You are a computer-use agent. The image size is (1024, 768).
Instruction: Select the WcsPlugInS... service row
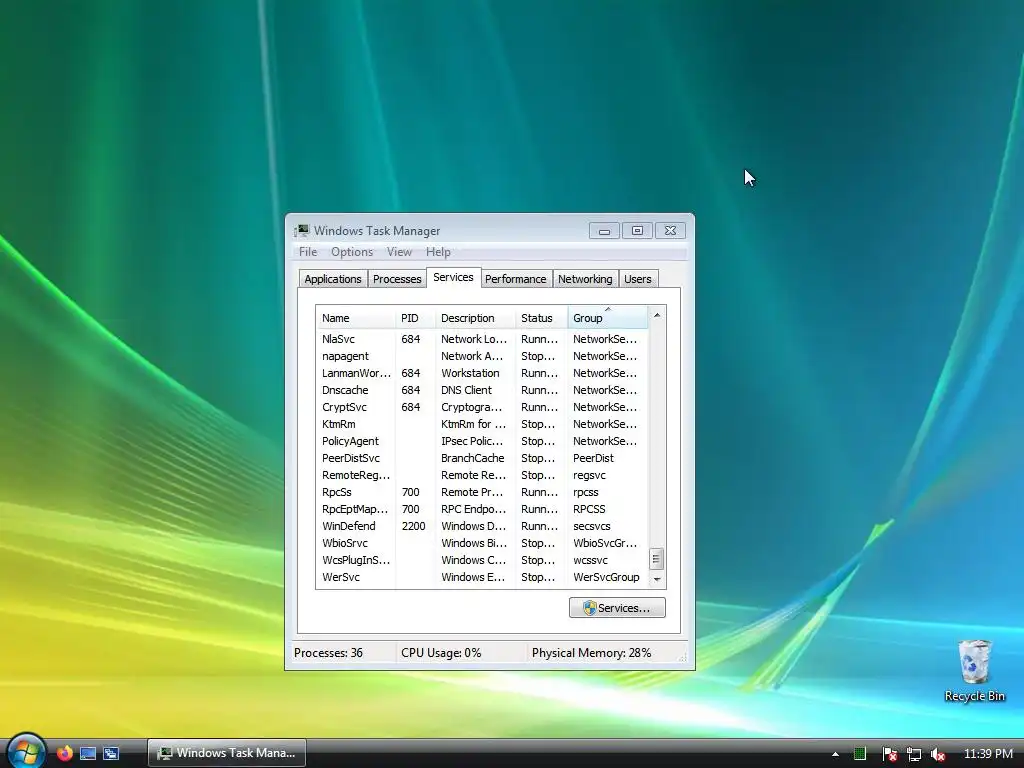(482, 560)
